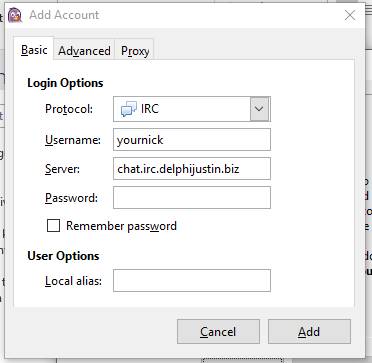
Task: Click into the Server text field
Action: click(x=192, y=169)
